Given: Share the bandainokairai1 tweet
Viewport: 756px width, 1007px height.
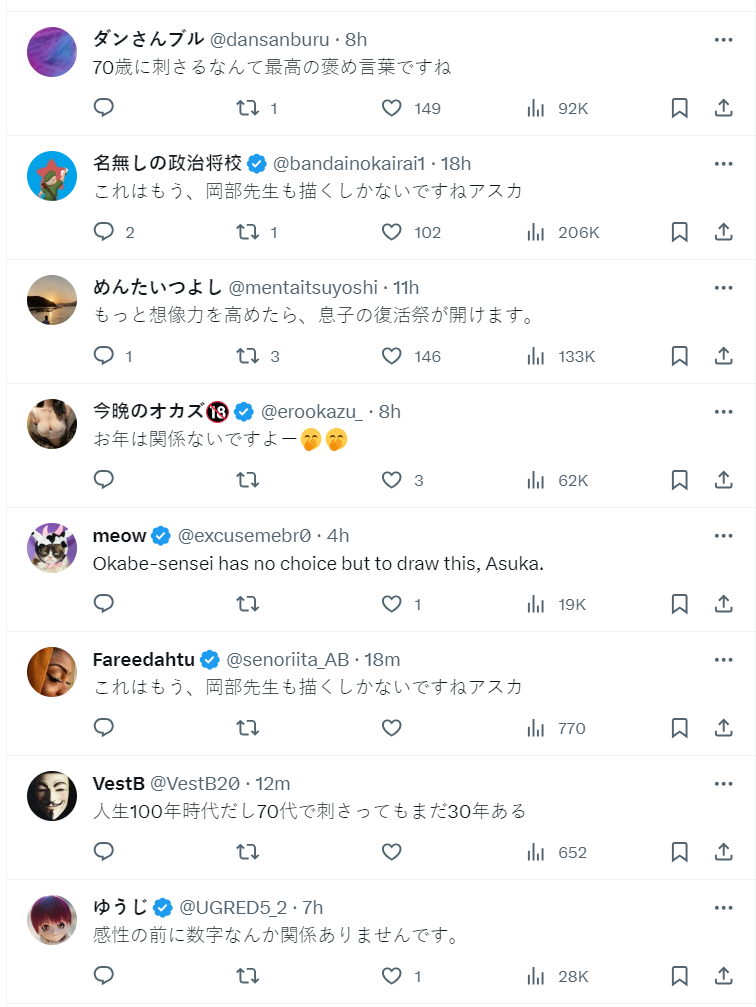Looking at the screenshot, I should point(724,232).
